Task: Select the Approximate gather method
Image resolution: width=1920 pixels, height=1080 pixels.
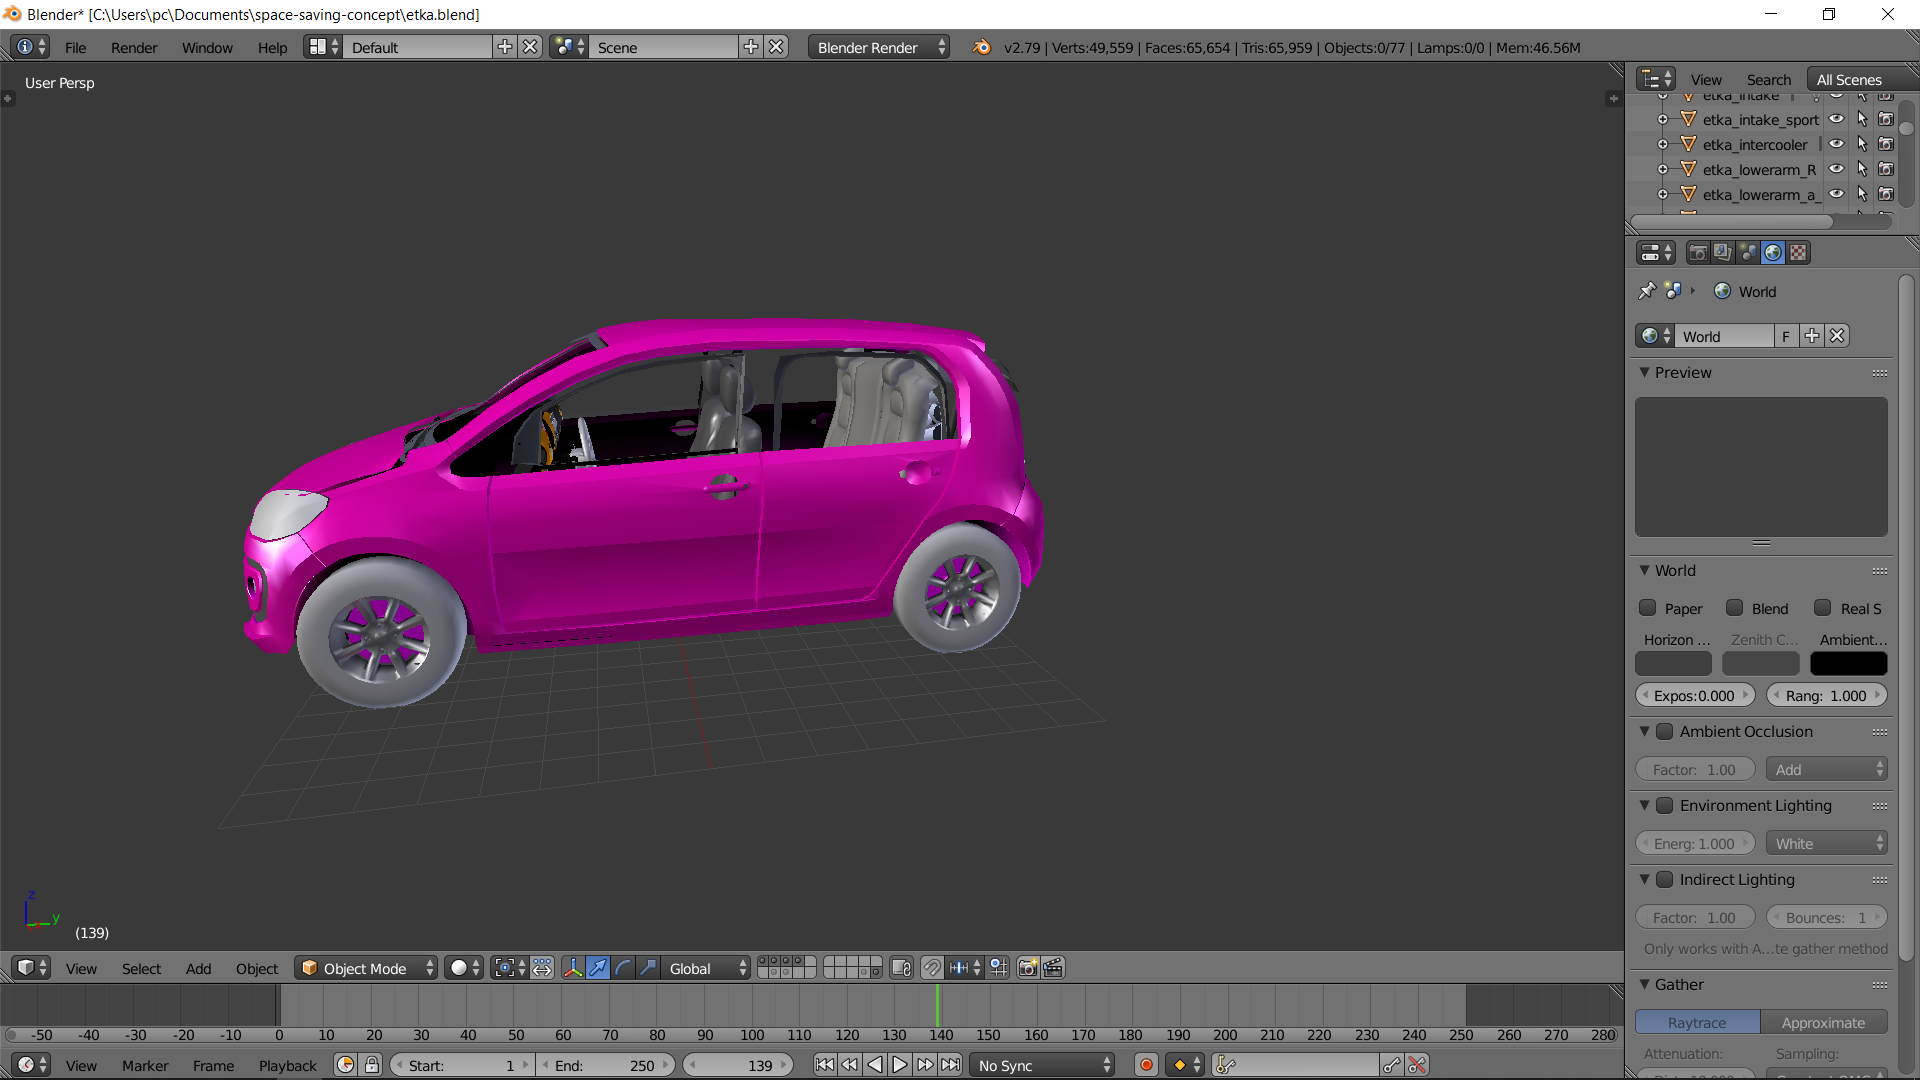Action: tap(1823, 1022)
